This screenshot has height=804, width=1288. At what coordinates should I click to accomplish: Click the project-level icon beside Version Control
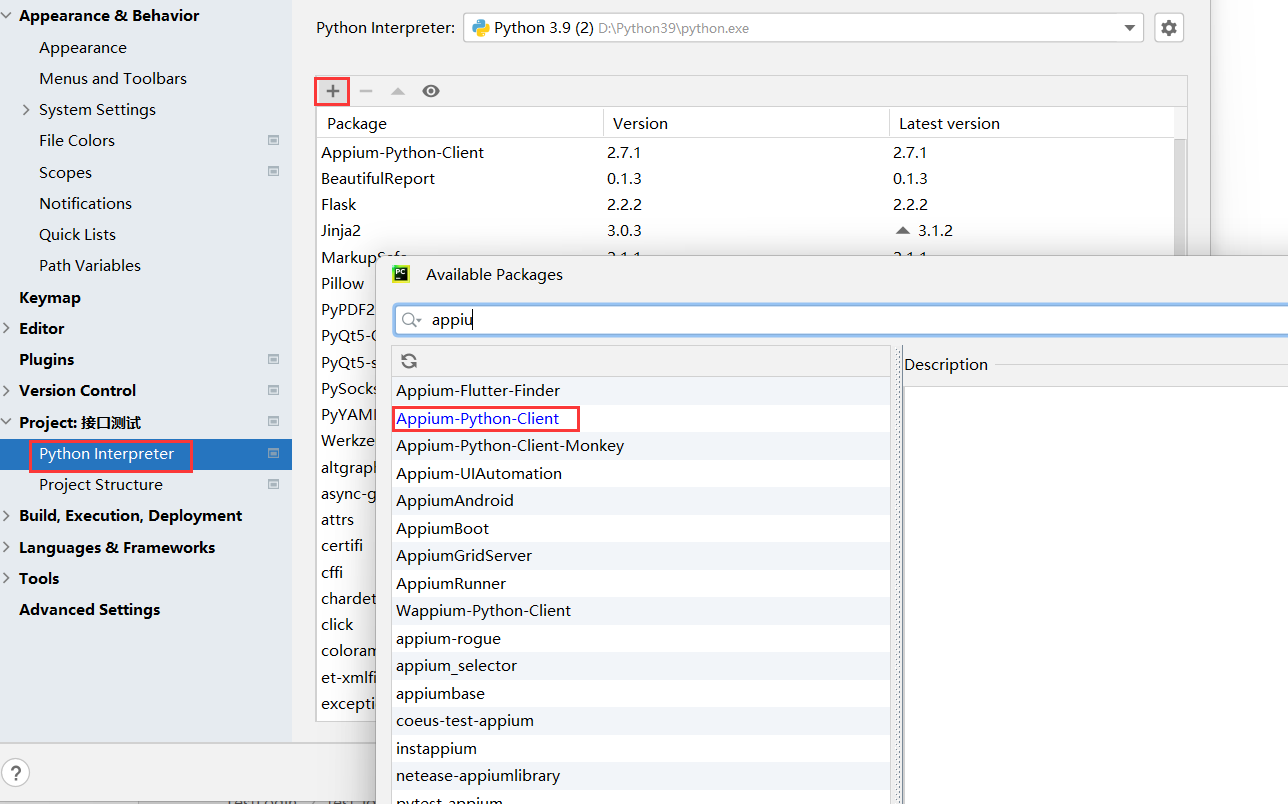coord(274,390)
